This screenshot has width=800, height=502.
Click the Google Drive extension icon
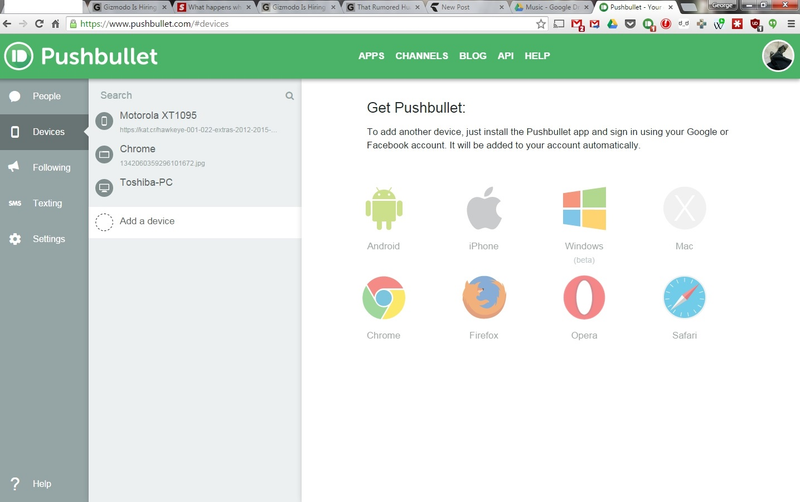[x=612, y=23]
